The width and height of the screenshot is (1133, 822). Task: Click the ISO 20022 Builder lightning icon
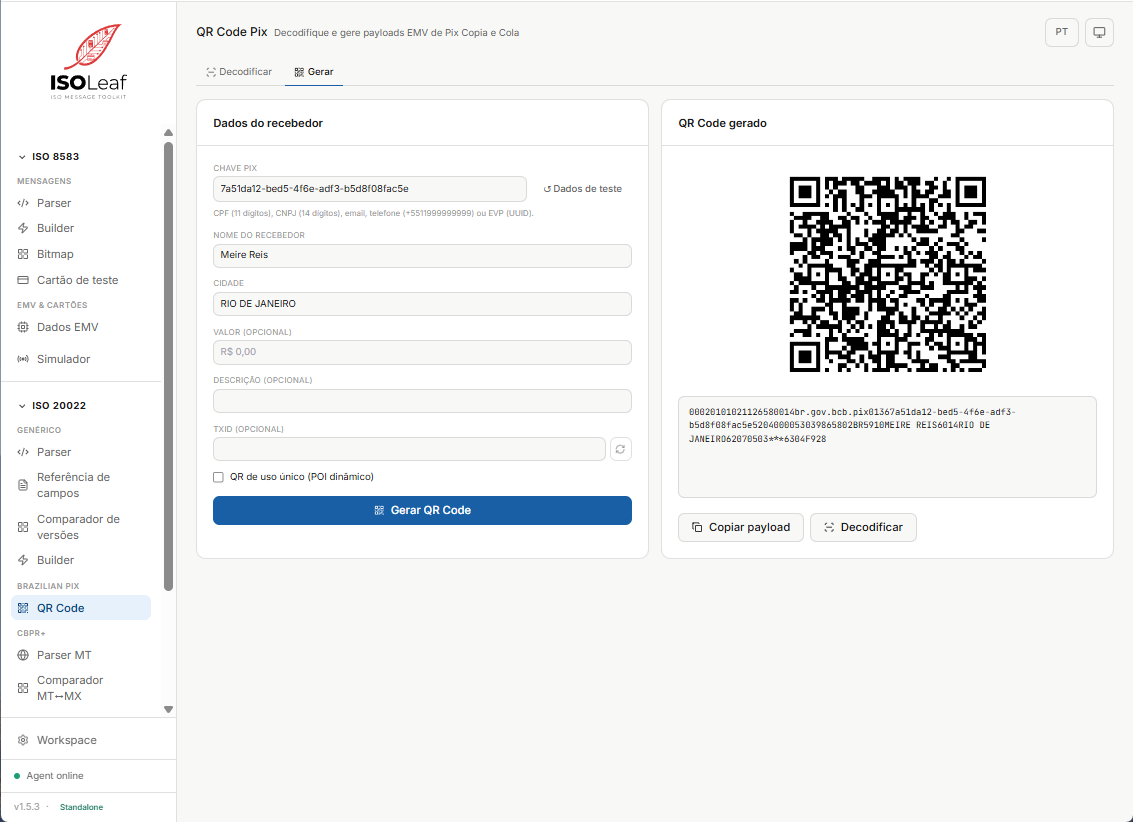23,561
